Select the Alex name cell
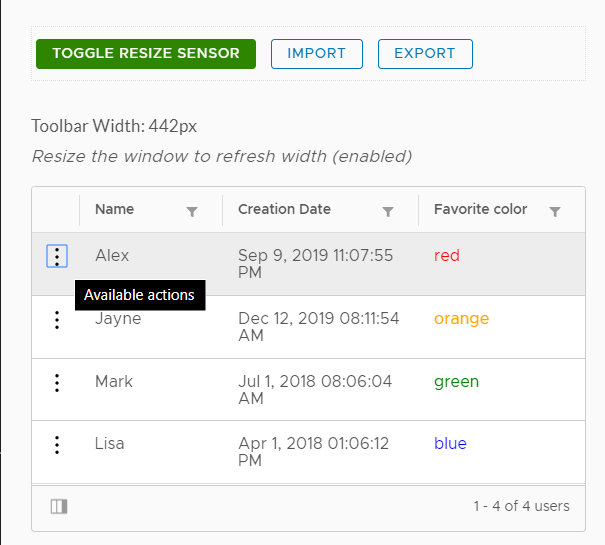605x545 pixels. [112, 256]
